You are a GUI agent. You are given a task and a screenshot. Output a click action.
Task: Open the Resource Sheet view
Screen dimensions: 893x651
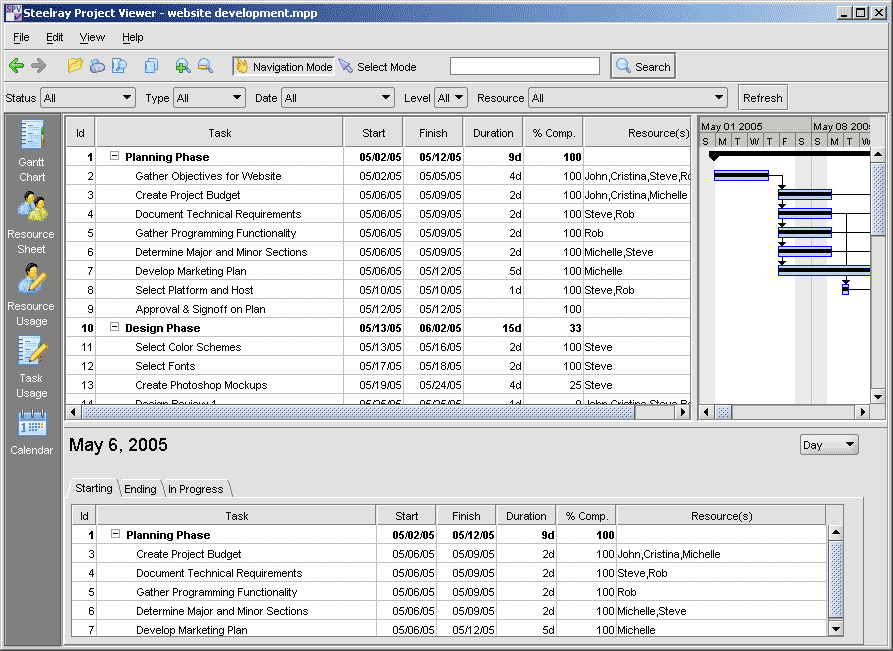[x=31, y=221]
